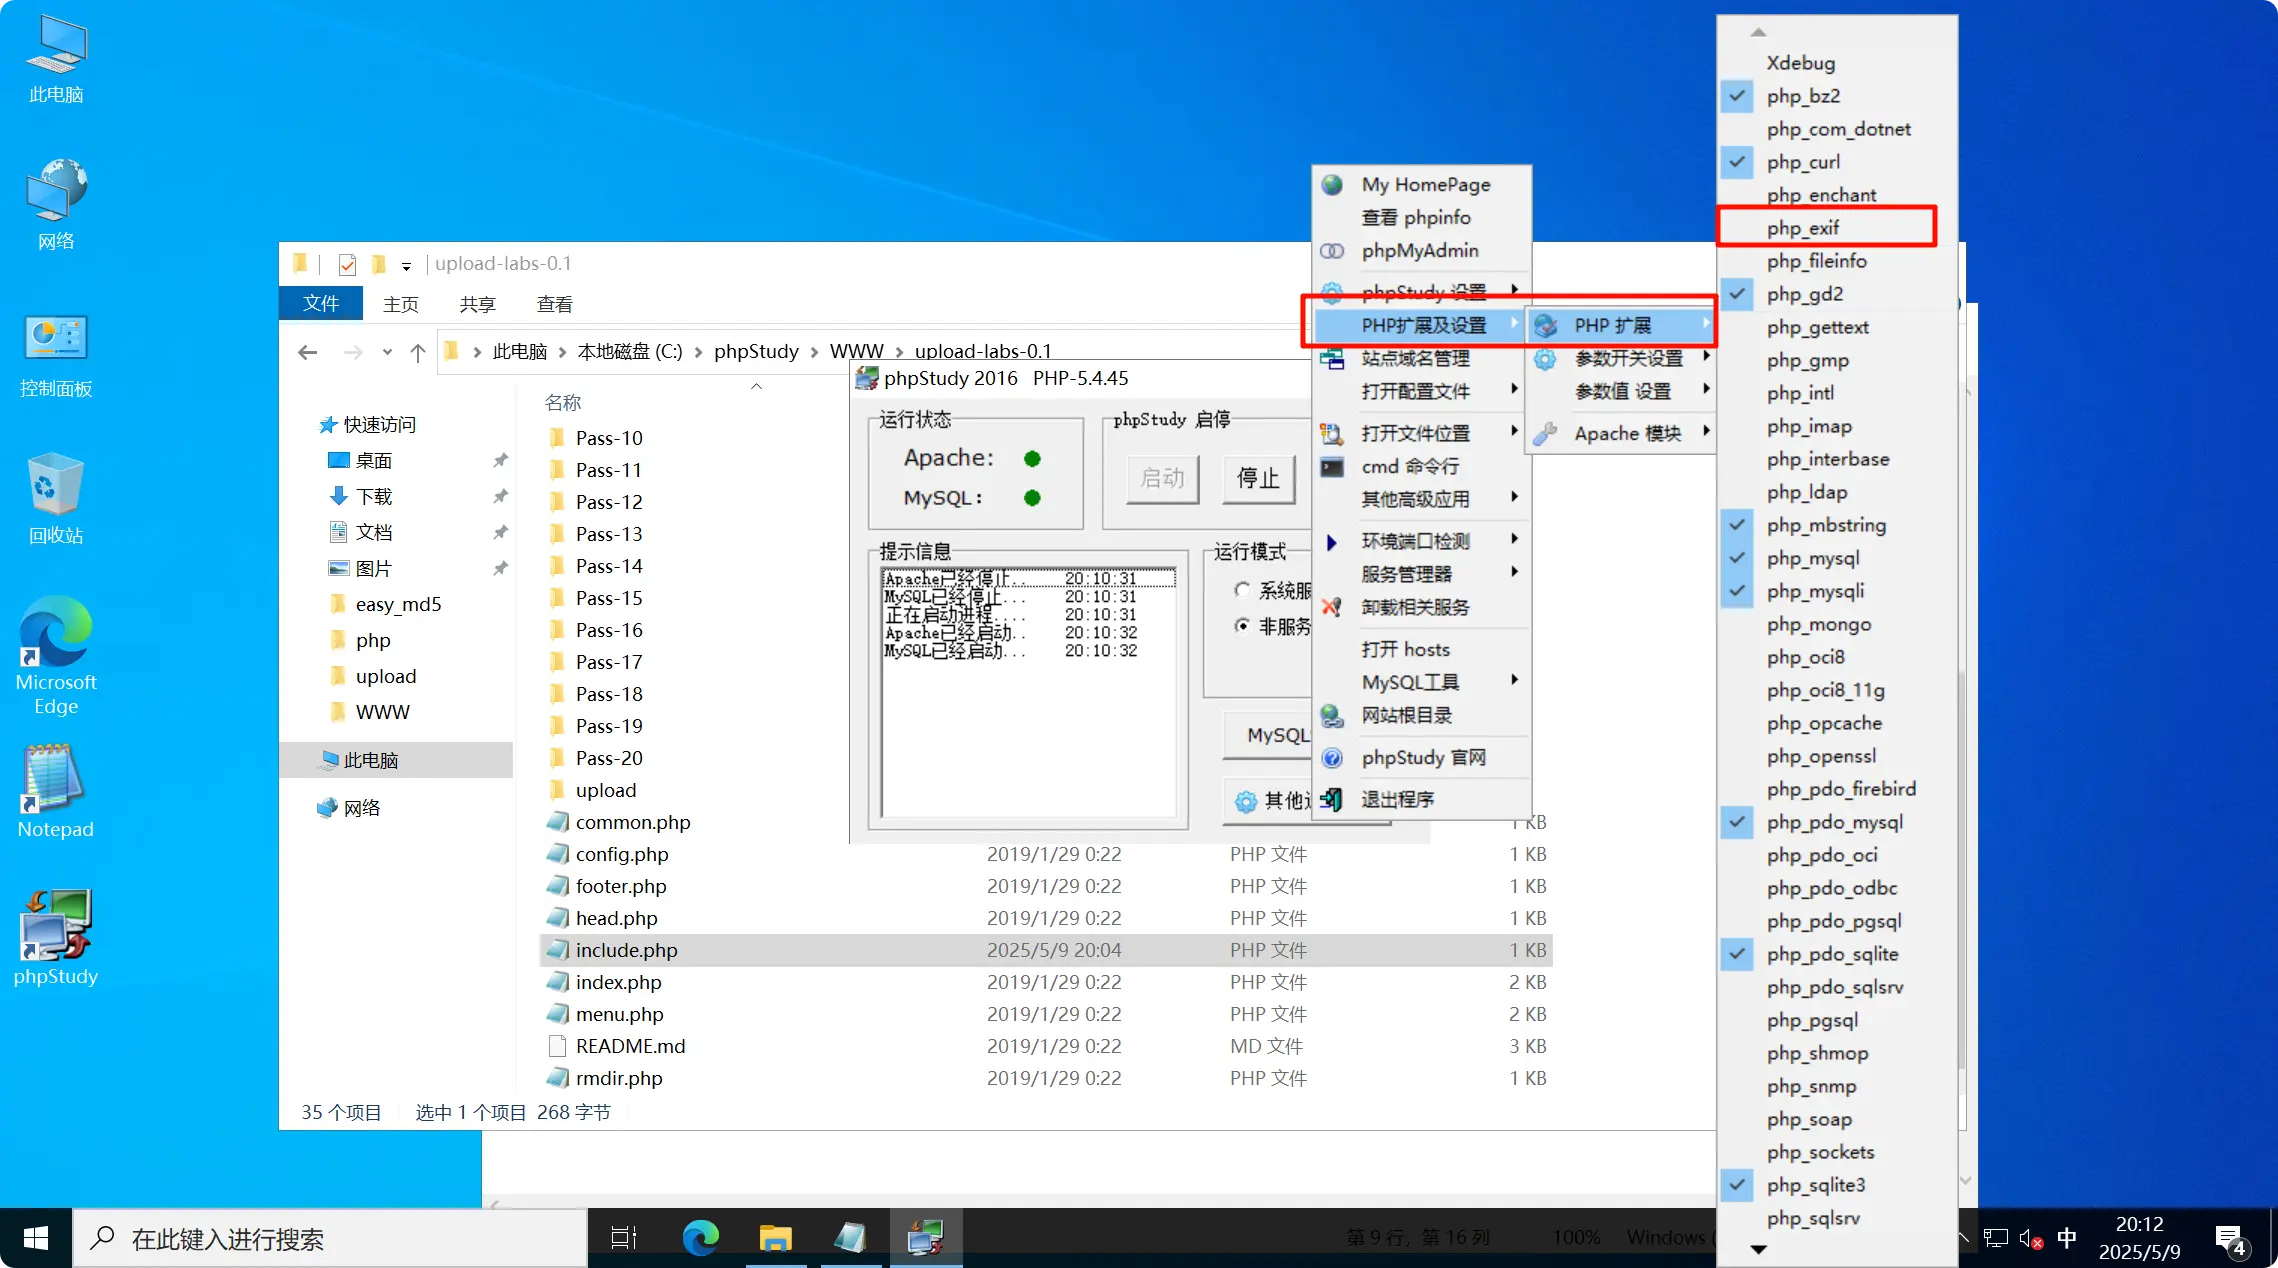Click the phpStudy 官网 help icon

click(1332, 758)
